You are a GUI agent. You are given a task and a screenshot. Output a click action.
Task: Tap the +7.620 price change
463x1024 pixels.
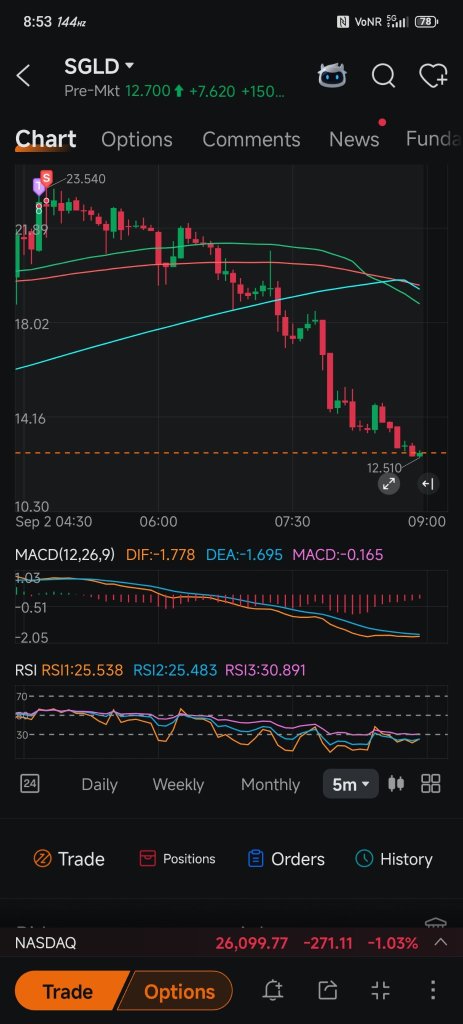[212, 91]
